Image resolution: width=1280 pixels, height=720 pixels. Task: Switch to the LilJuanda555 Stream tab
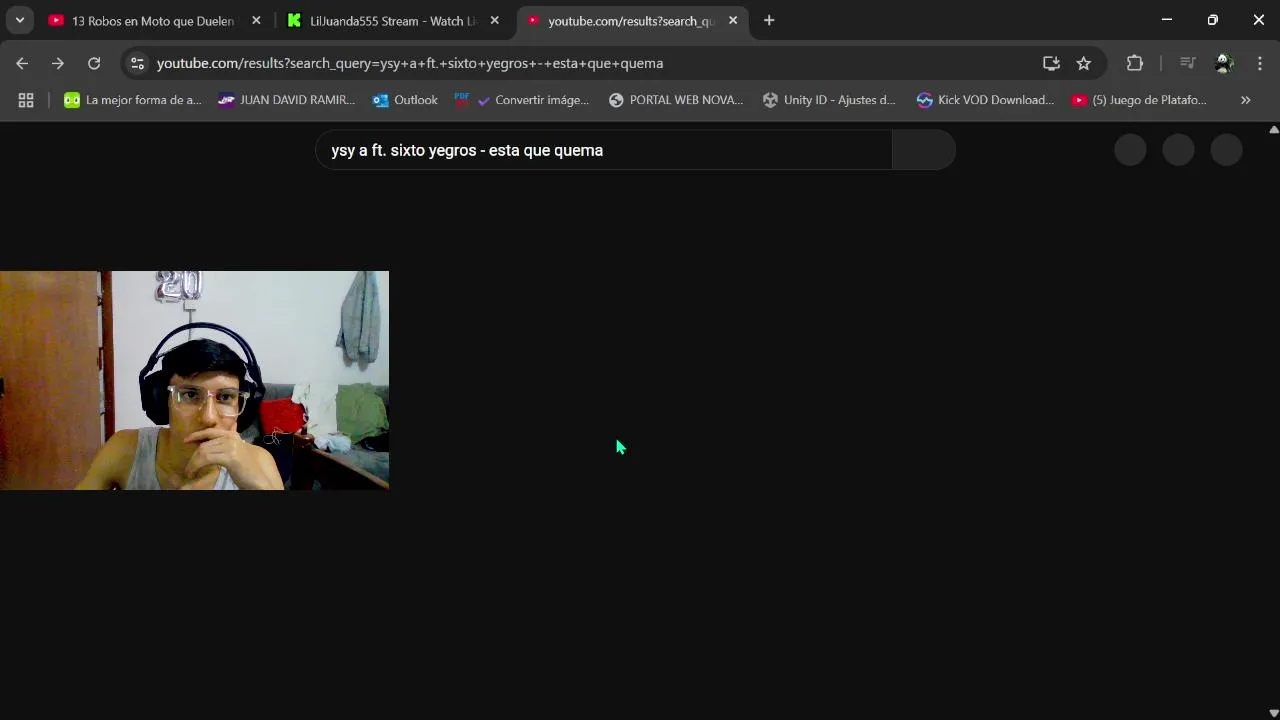pos(394,20)
